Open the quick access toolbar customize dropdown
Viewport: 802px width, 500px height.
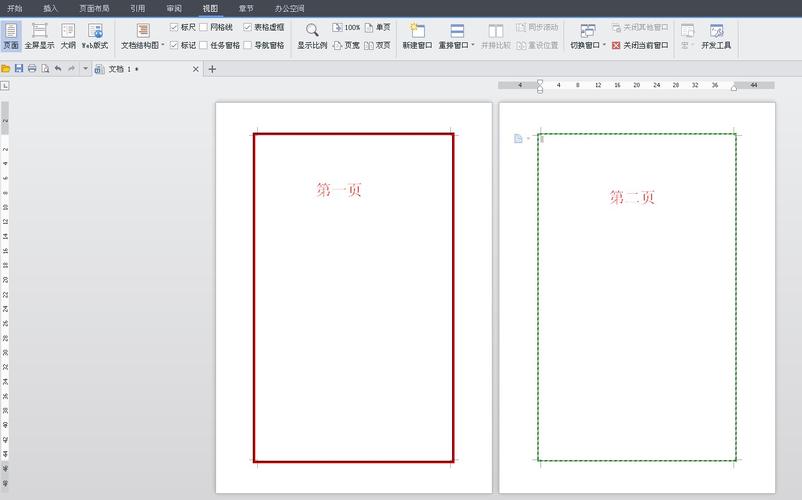[85, 69]
